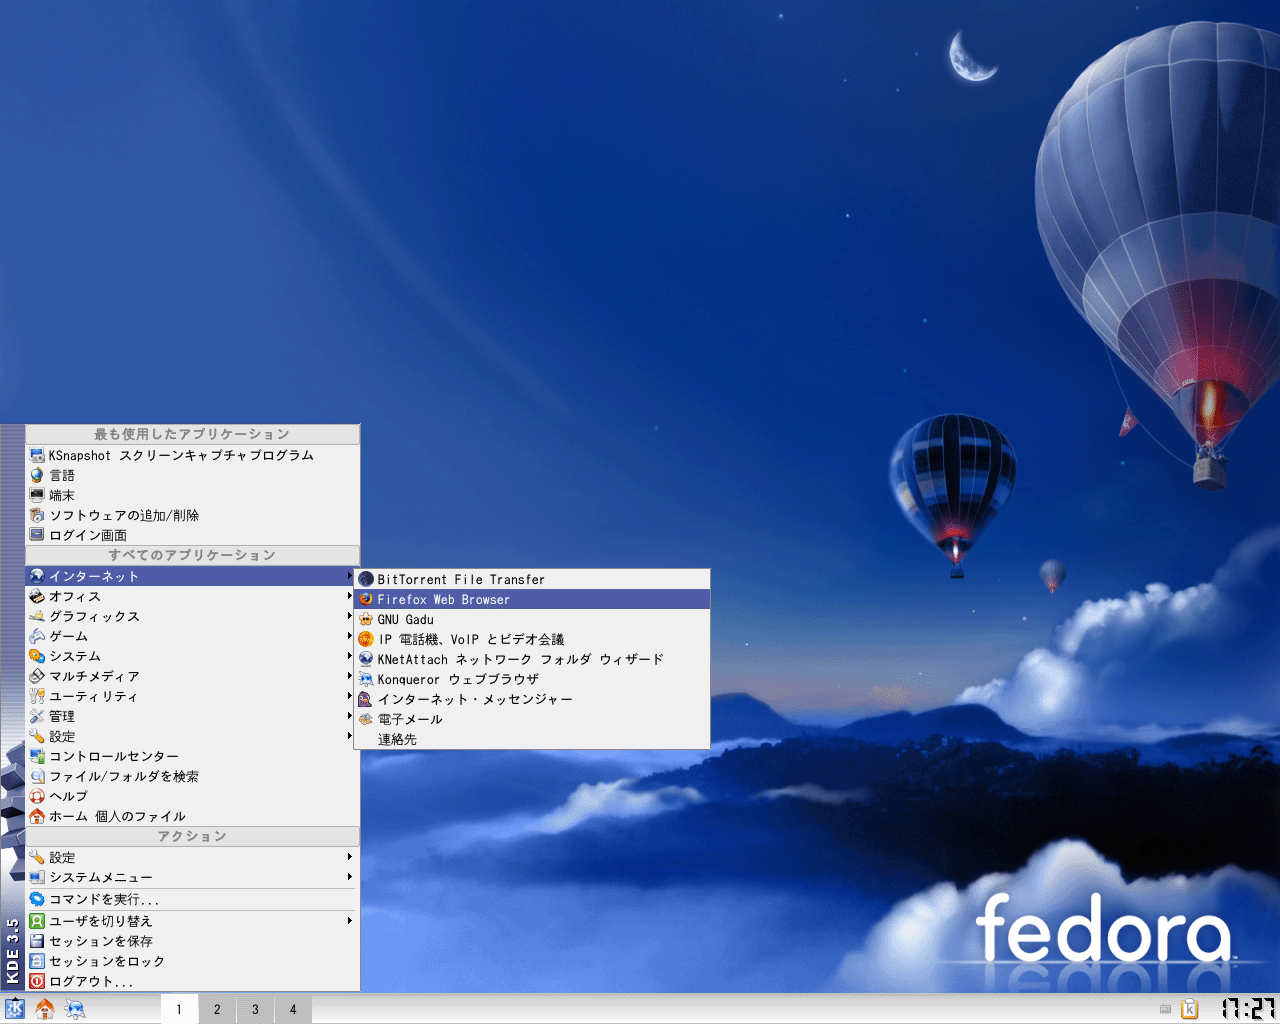Open インターネット・メッセンジャー instant messenger

[532, 699]
